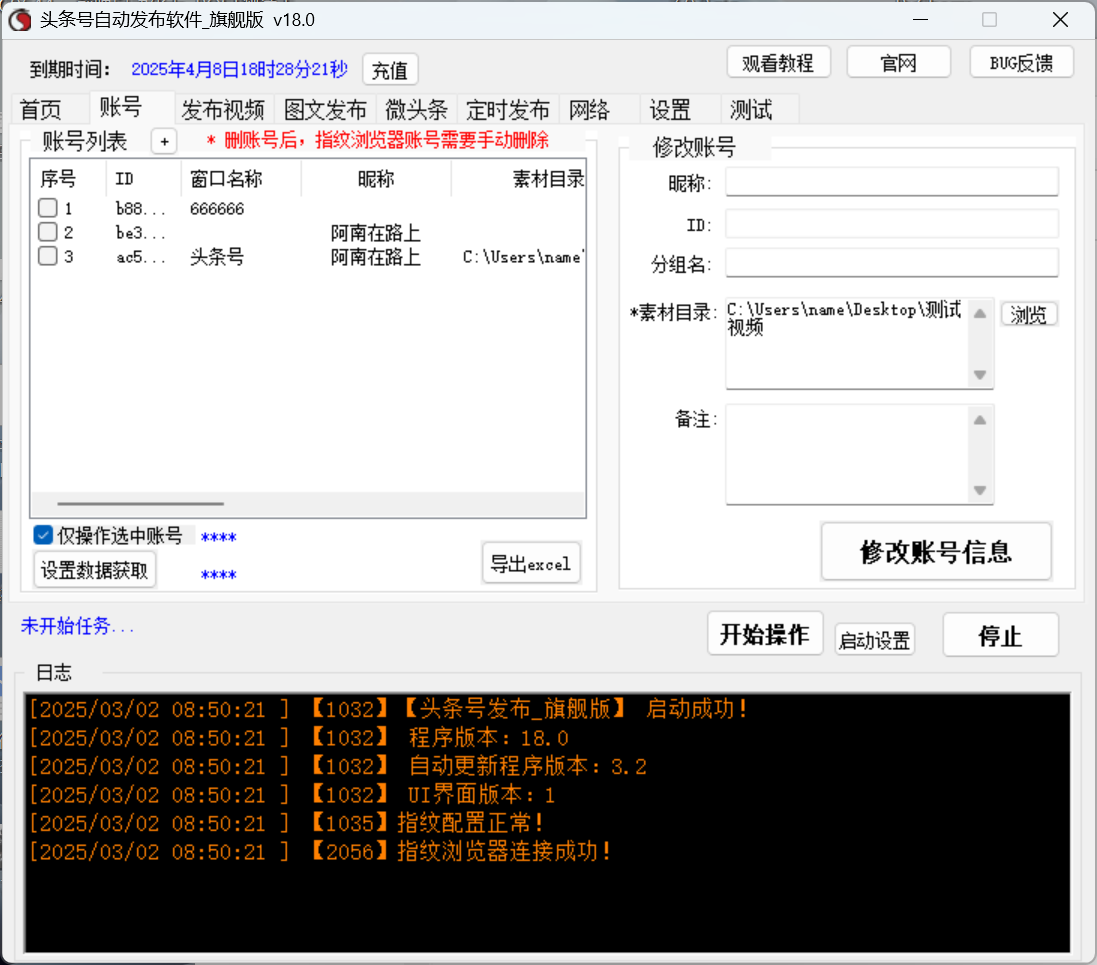1097x965 pixels.
Task: Visit 官网 official website
Action: (x=898, y=63)
